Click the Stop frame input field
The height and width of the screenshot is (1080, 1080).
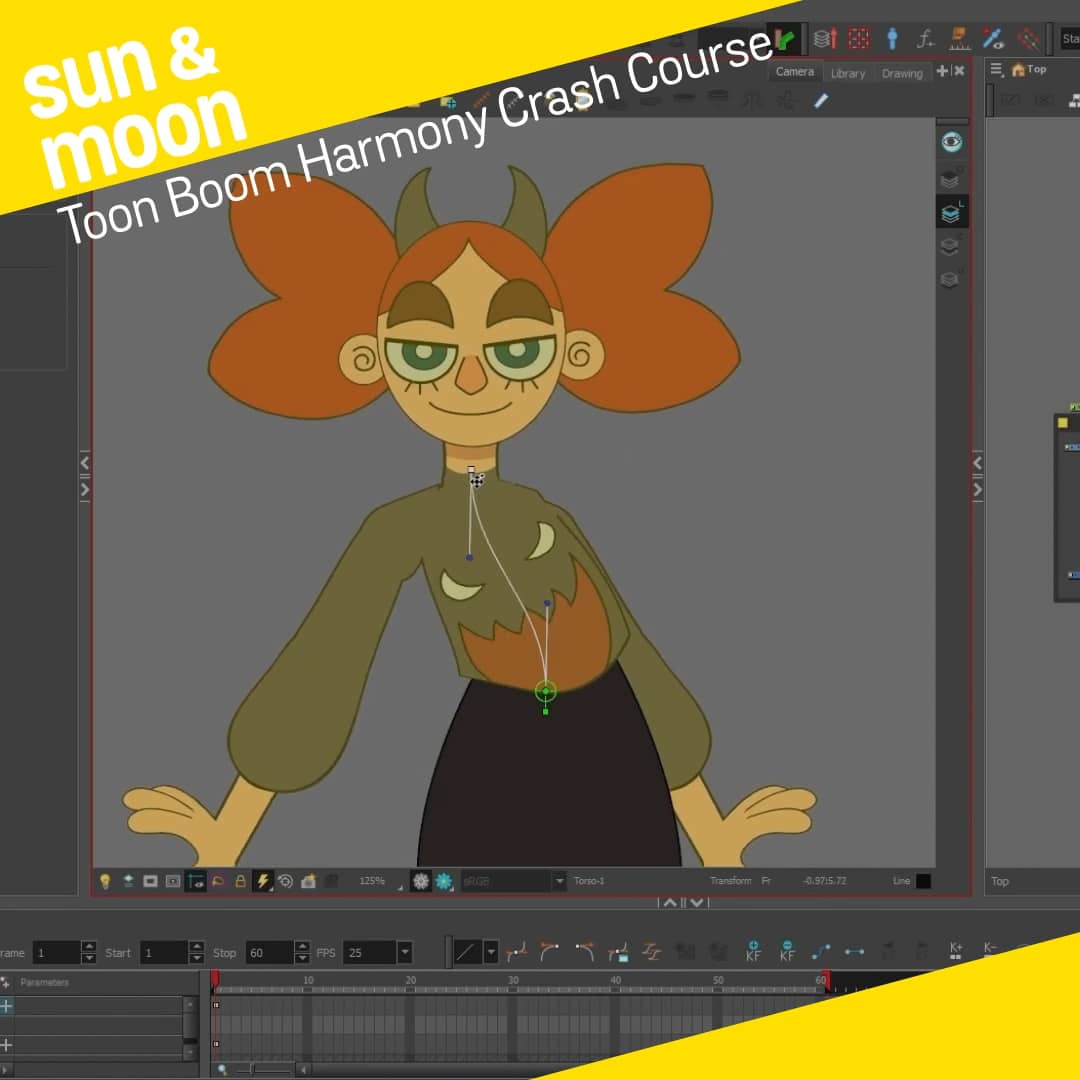(x=267, y=953)
